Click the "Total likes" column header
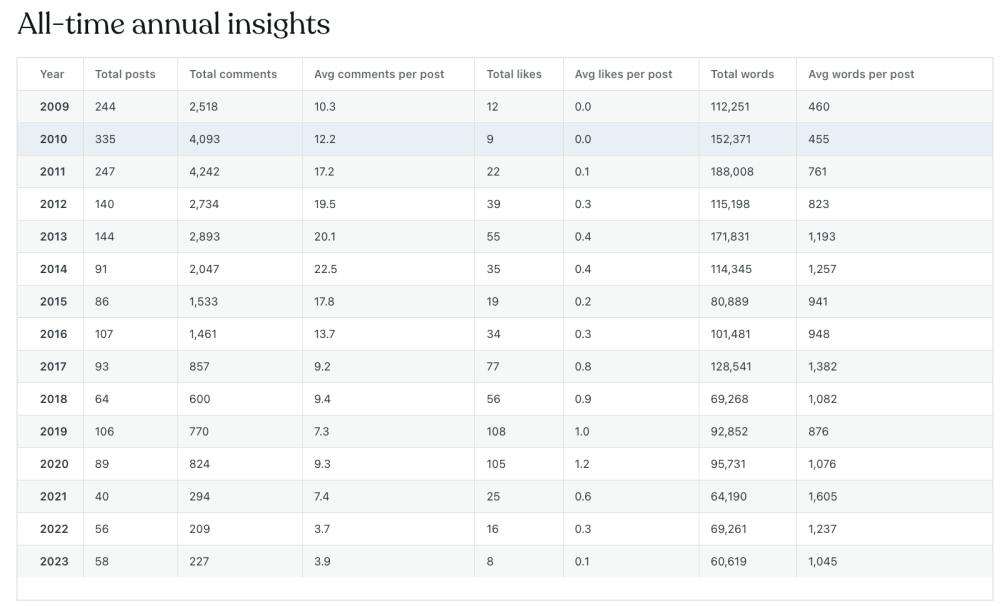This screenshot has width=1000, height=606. [x=514, y=74]
